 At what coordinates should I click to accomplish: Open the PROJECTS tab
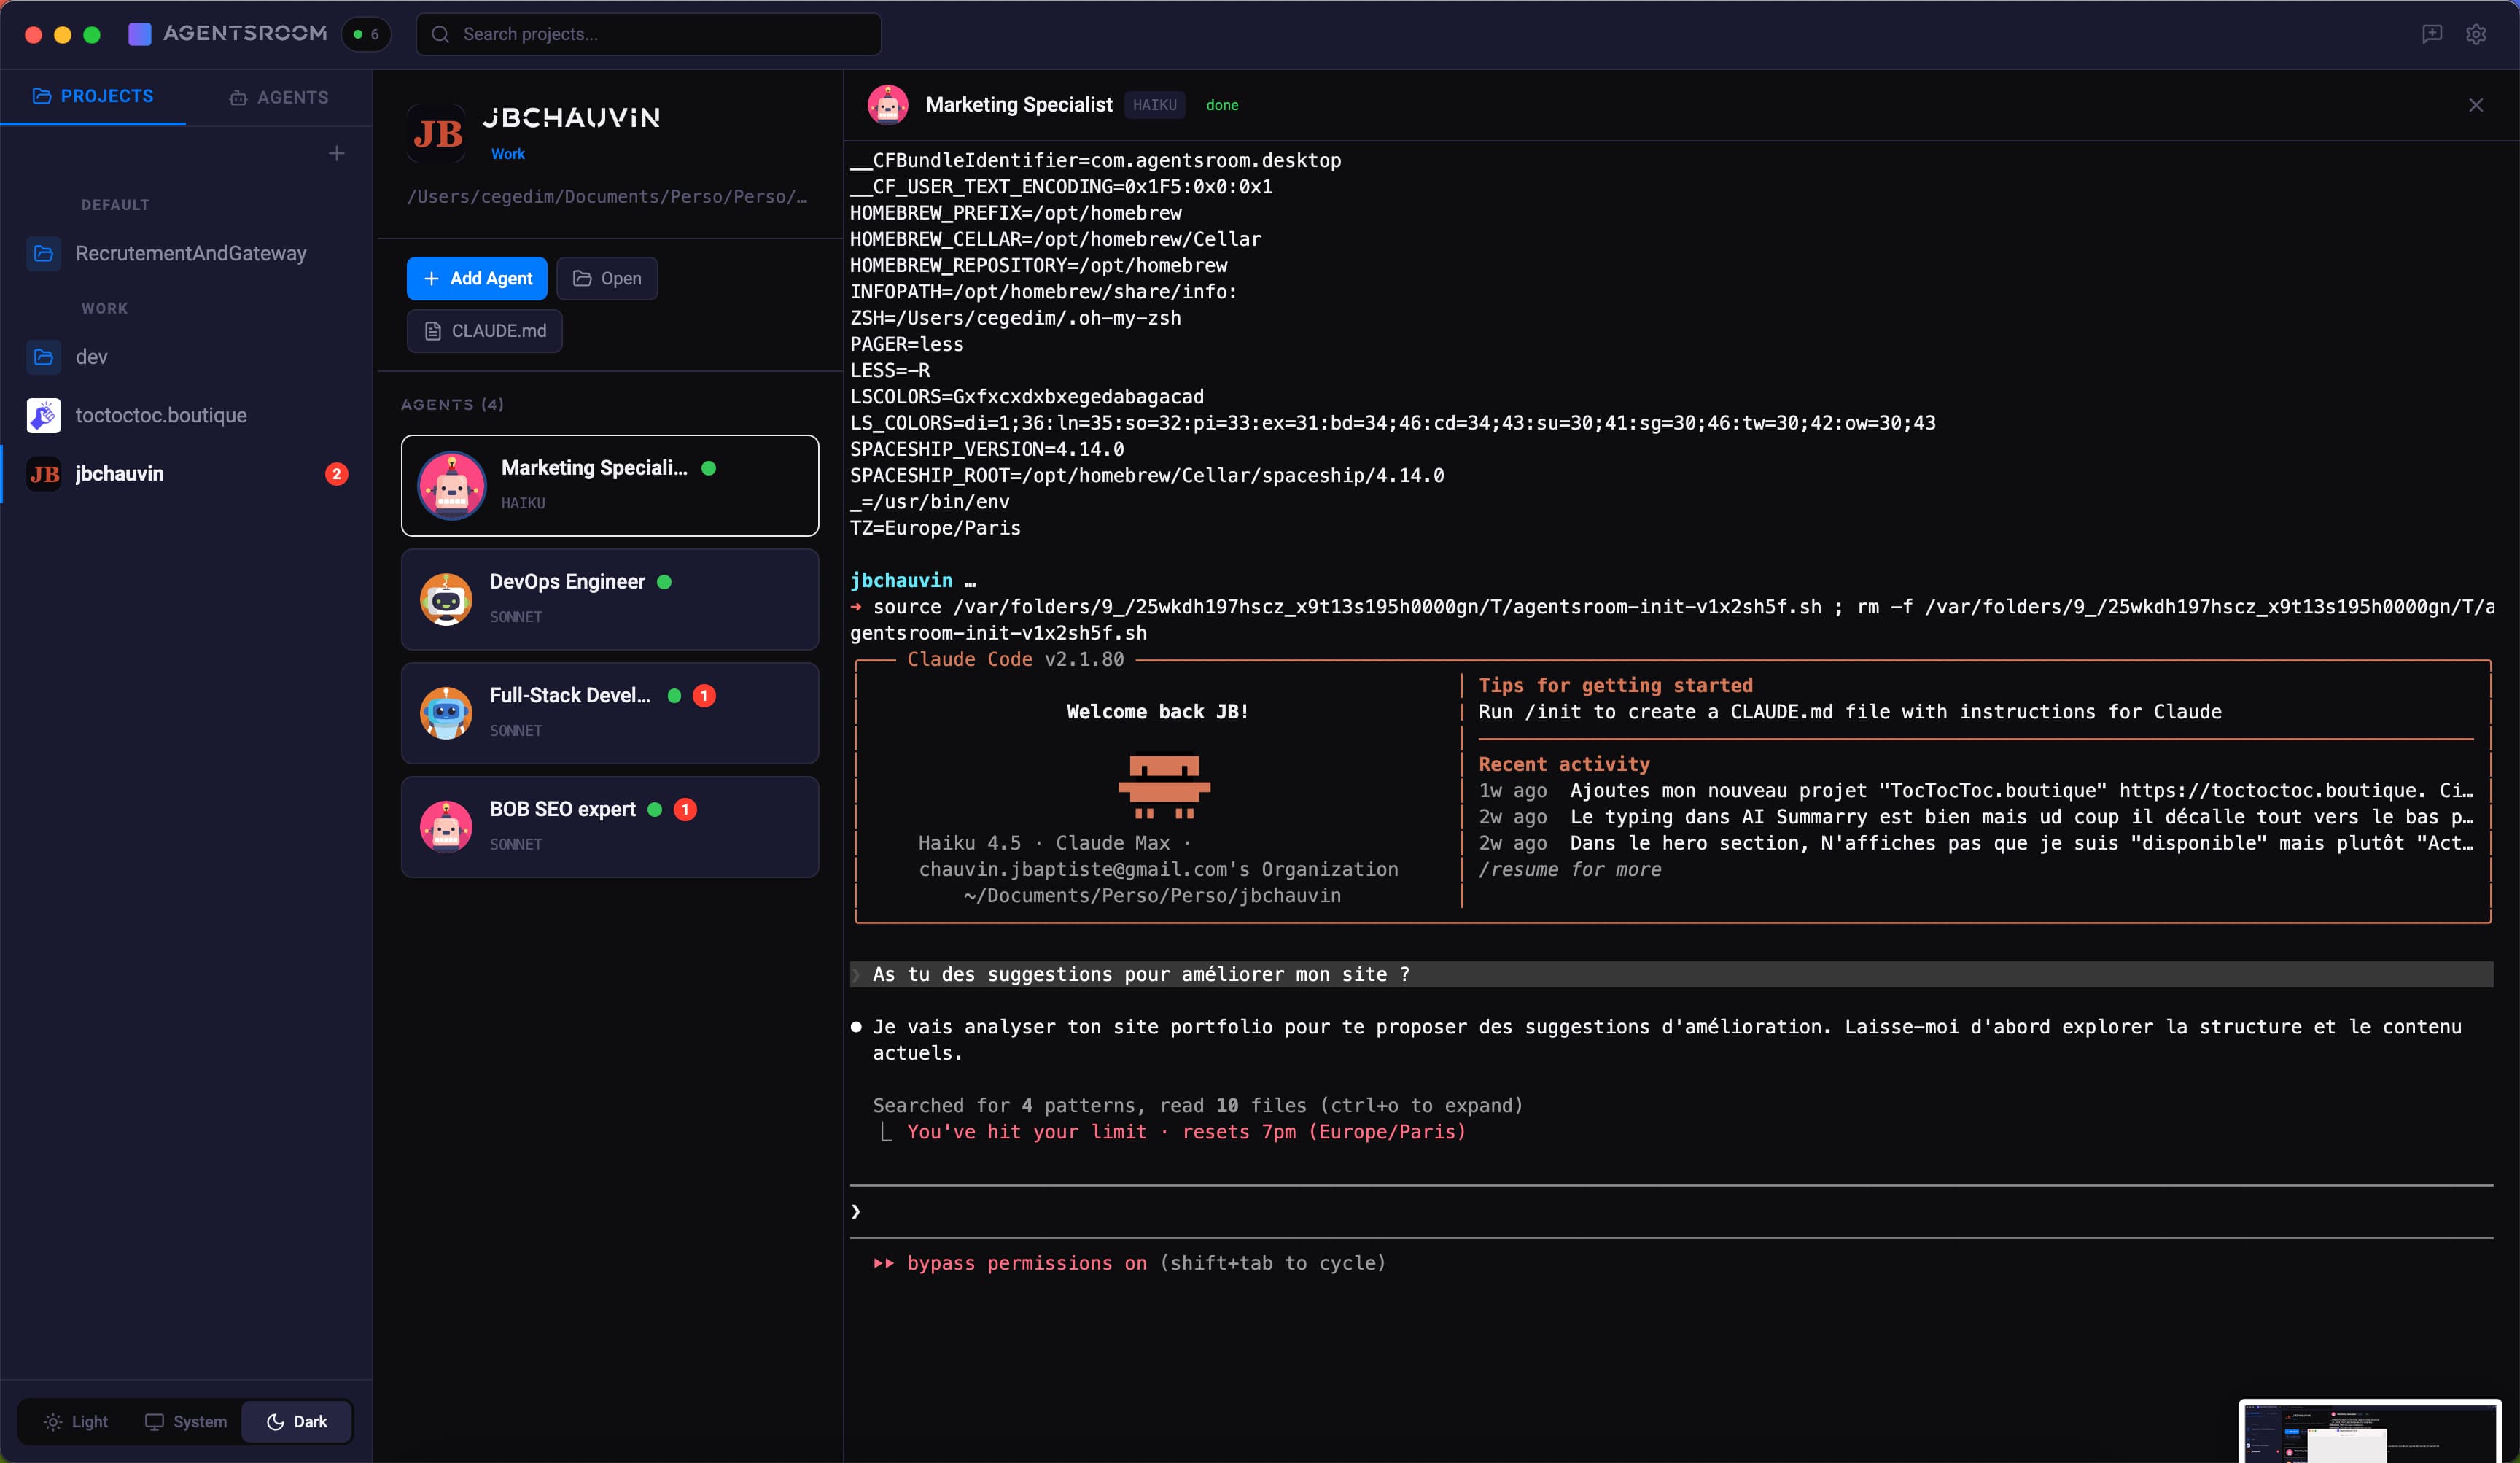pos(93,96)
